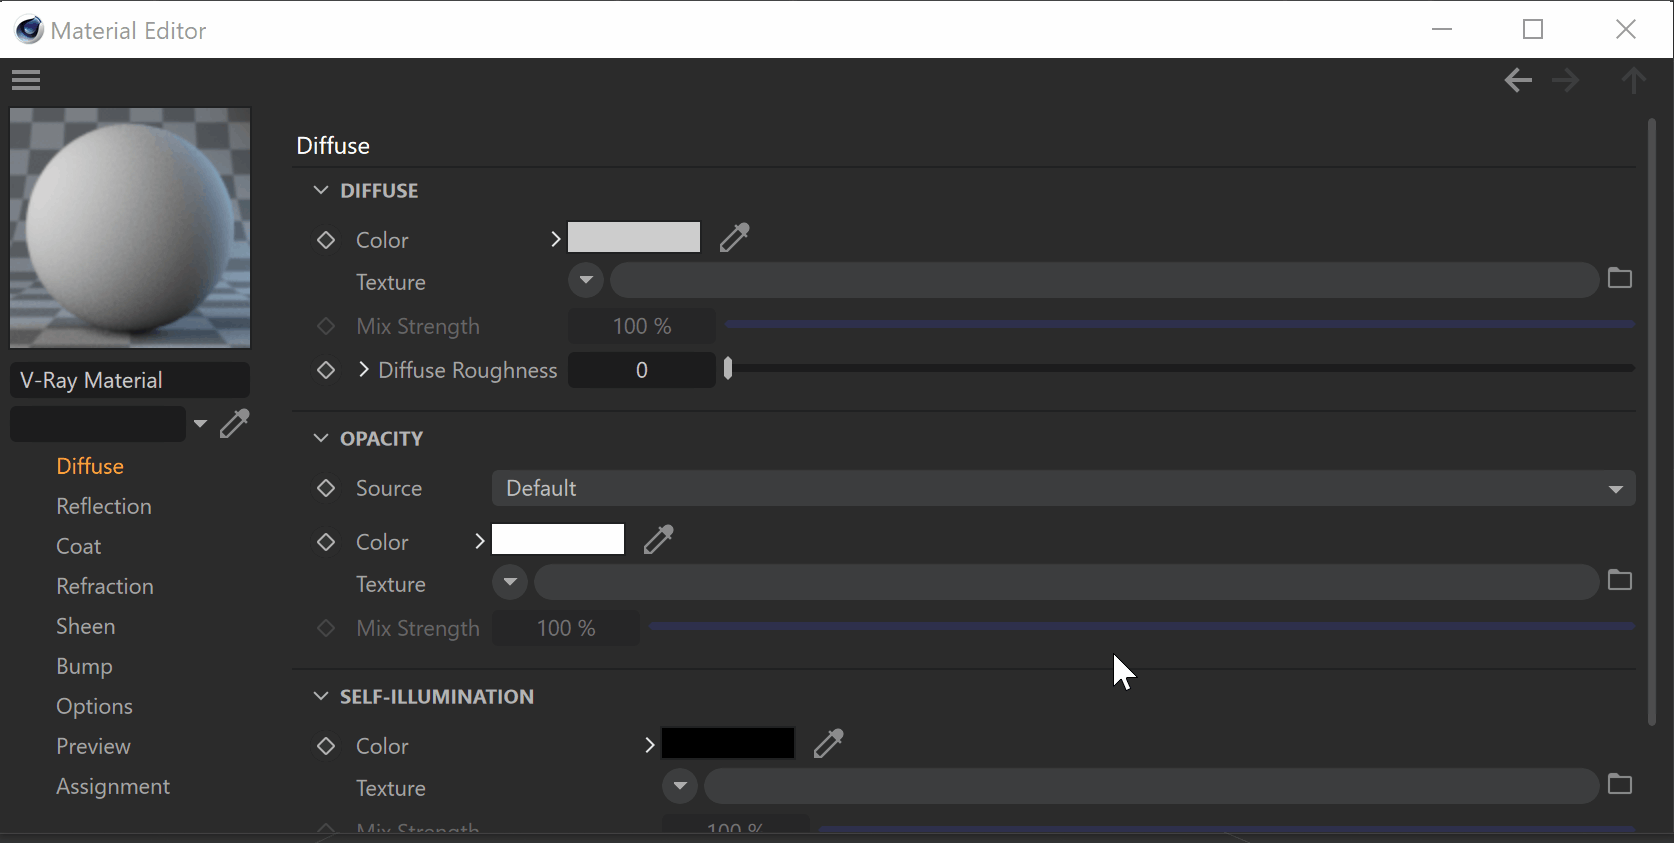Switch to the Bump channel
The width and height of the screenshot is (1674, 843).
click(x=84, y=666)
